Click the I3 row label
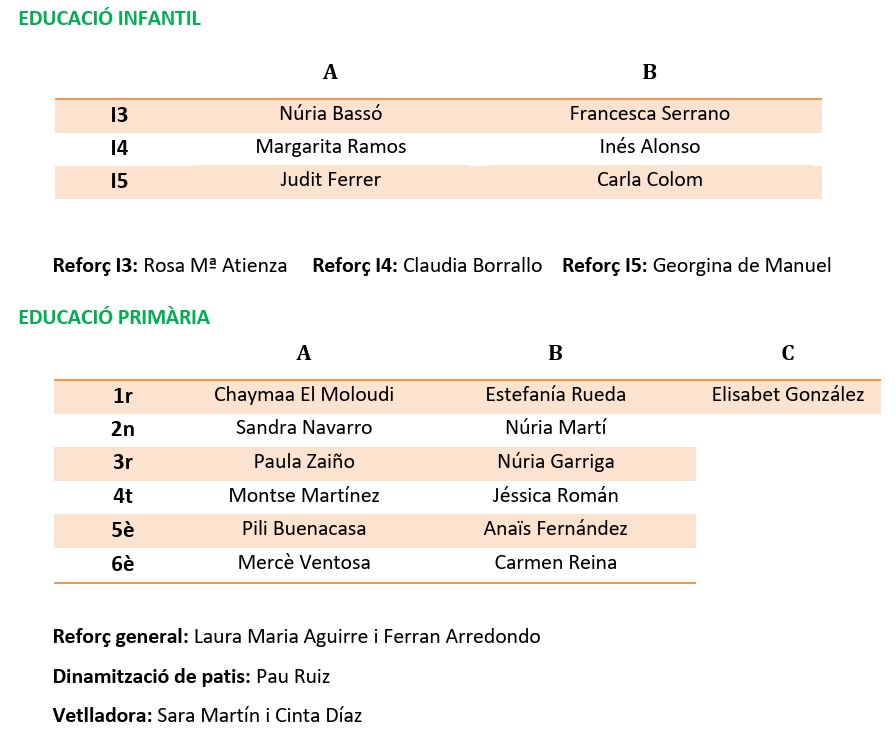Image resolution: width=895 pixels, height=739 pixels. [x=119, y=115]
